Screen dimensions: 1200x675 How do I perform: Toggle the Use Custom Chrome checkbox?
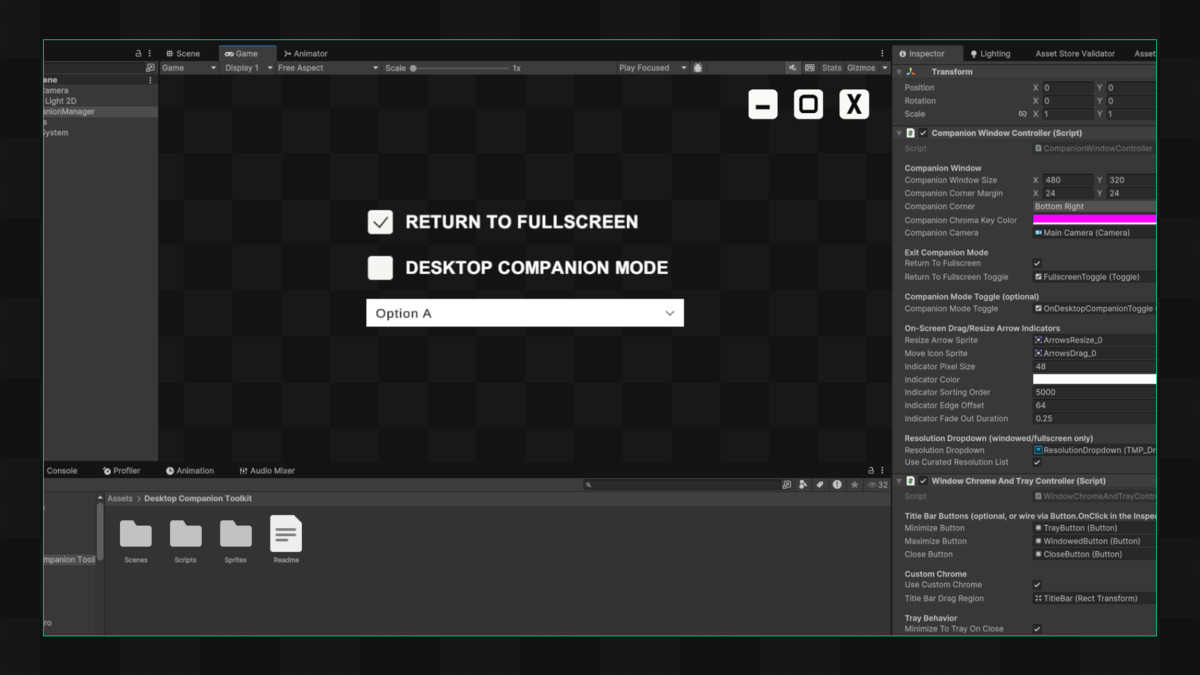pos(1037,585)
